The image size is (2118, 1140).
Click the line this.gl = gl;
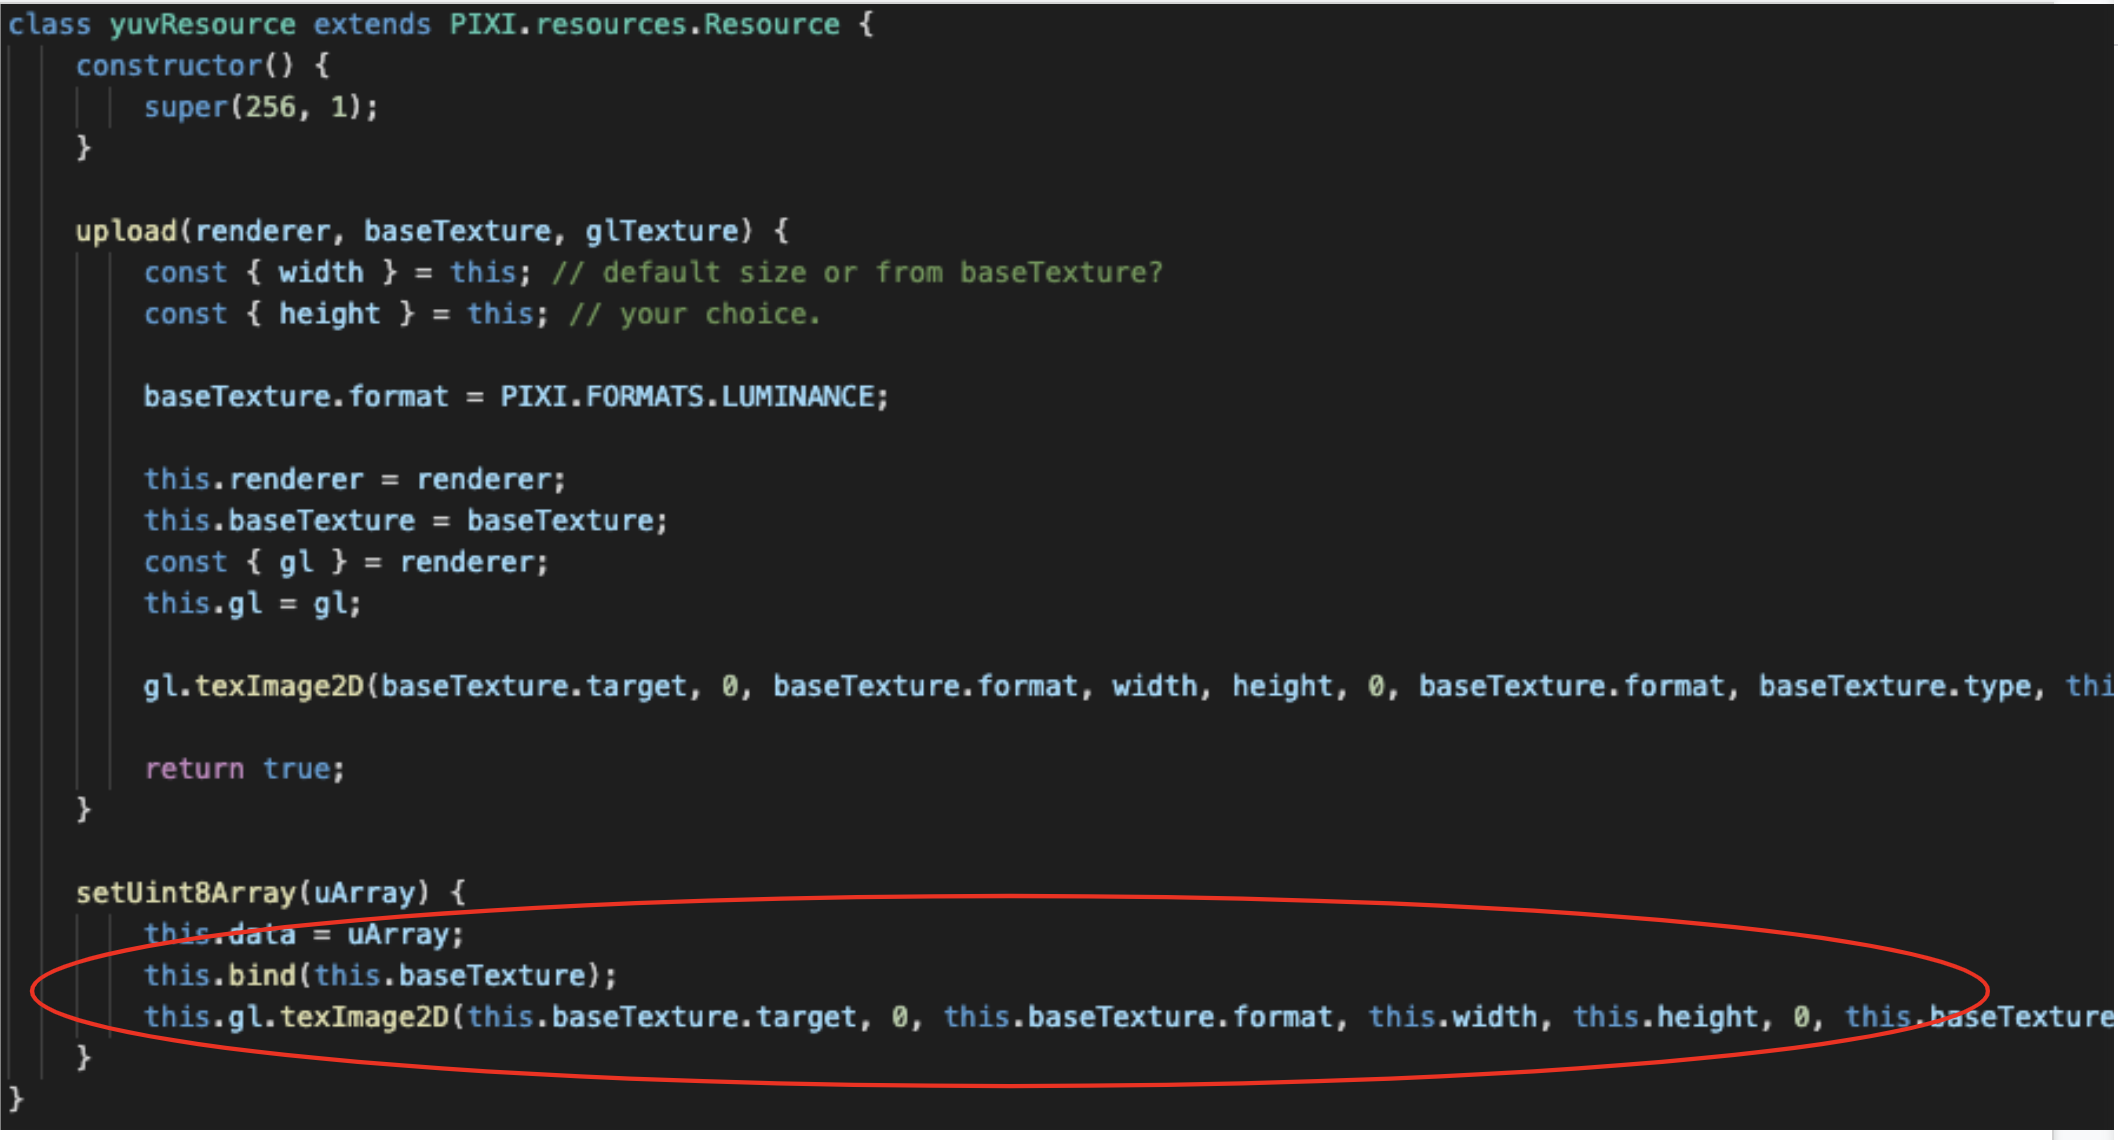click(252, 604)
